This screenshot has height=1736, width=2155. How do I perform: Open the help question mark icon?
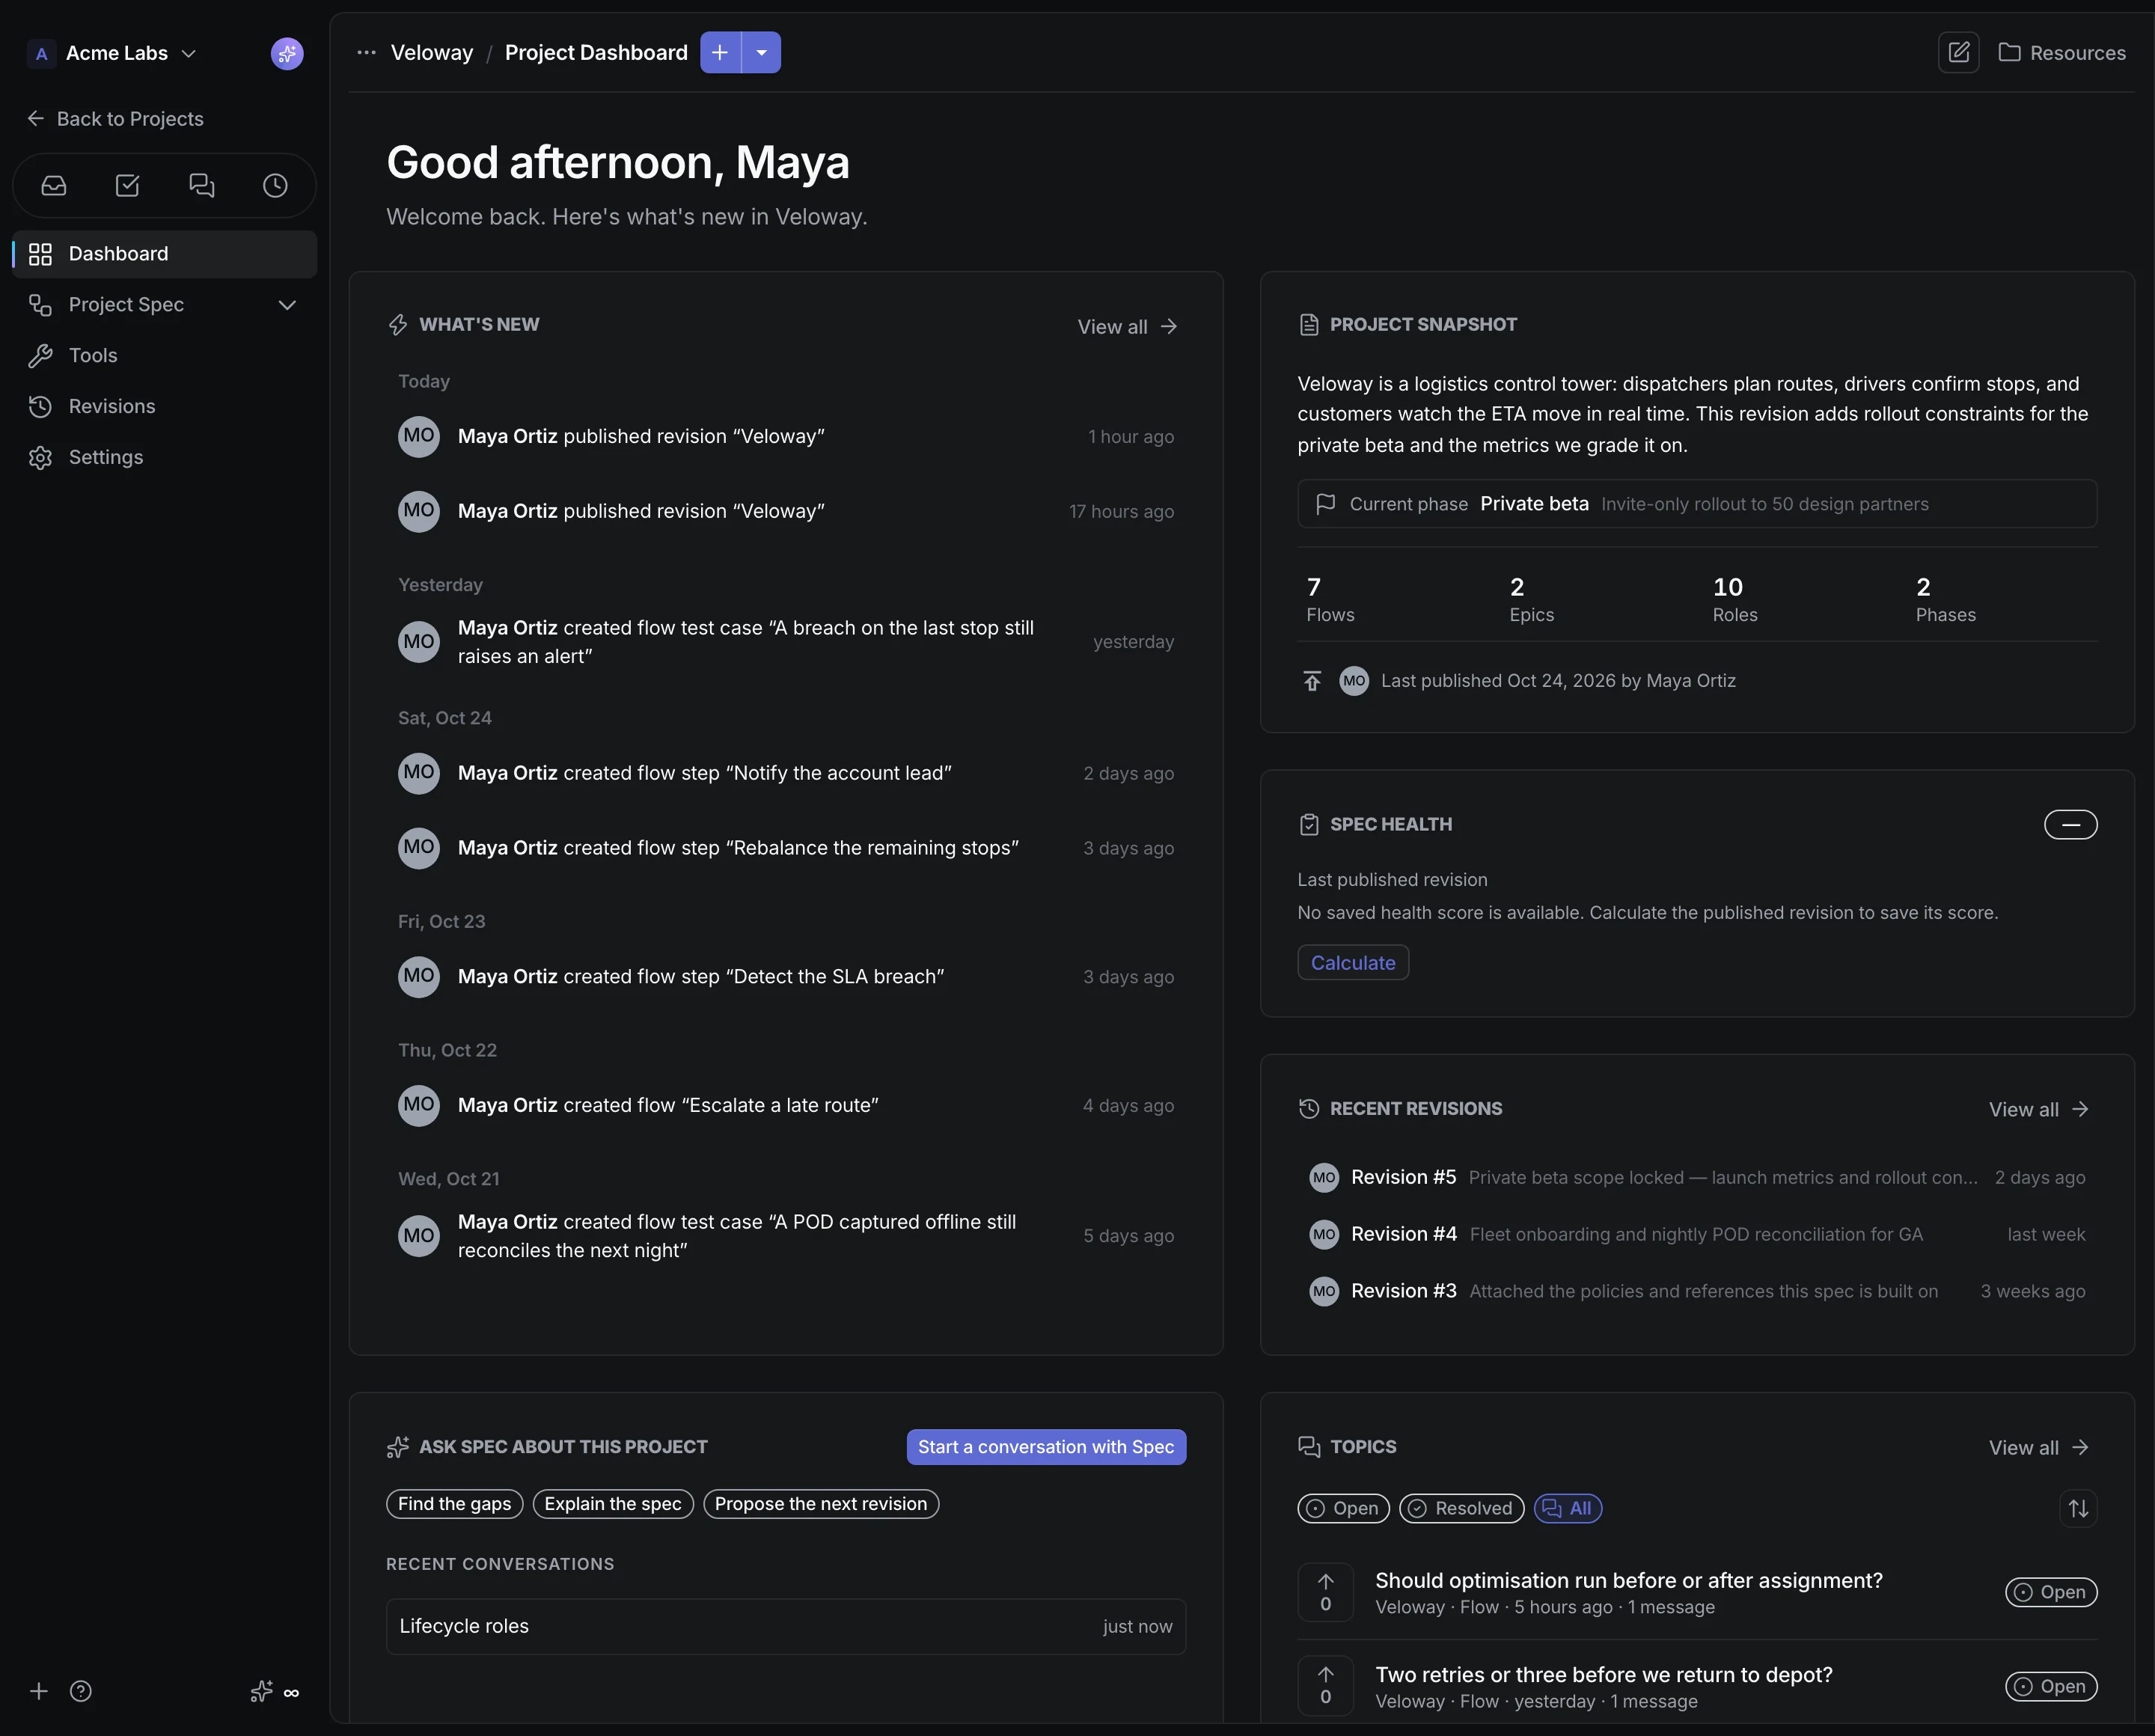[81, 1691]
